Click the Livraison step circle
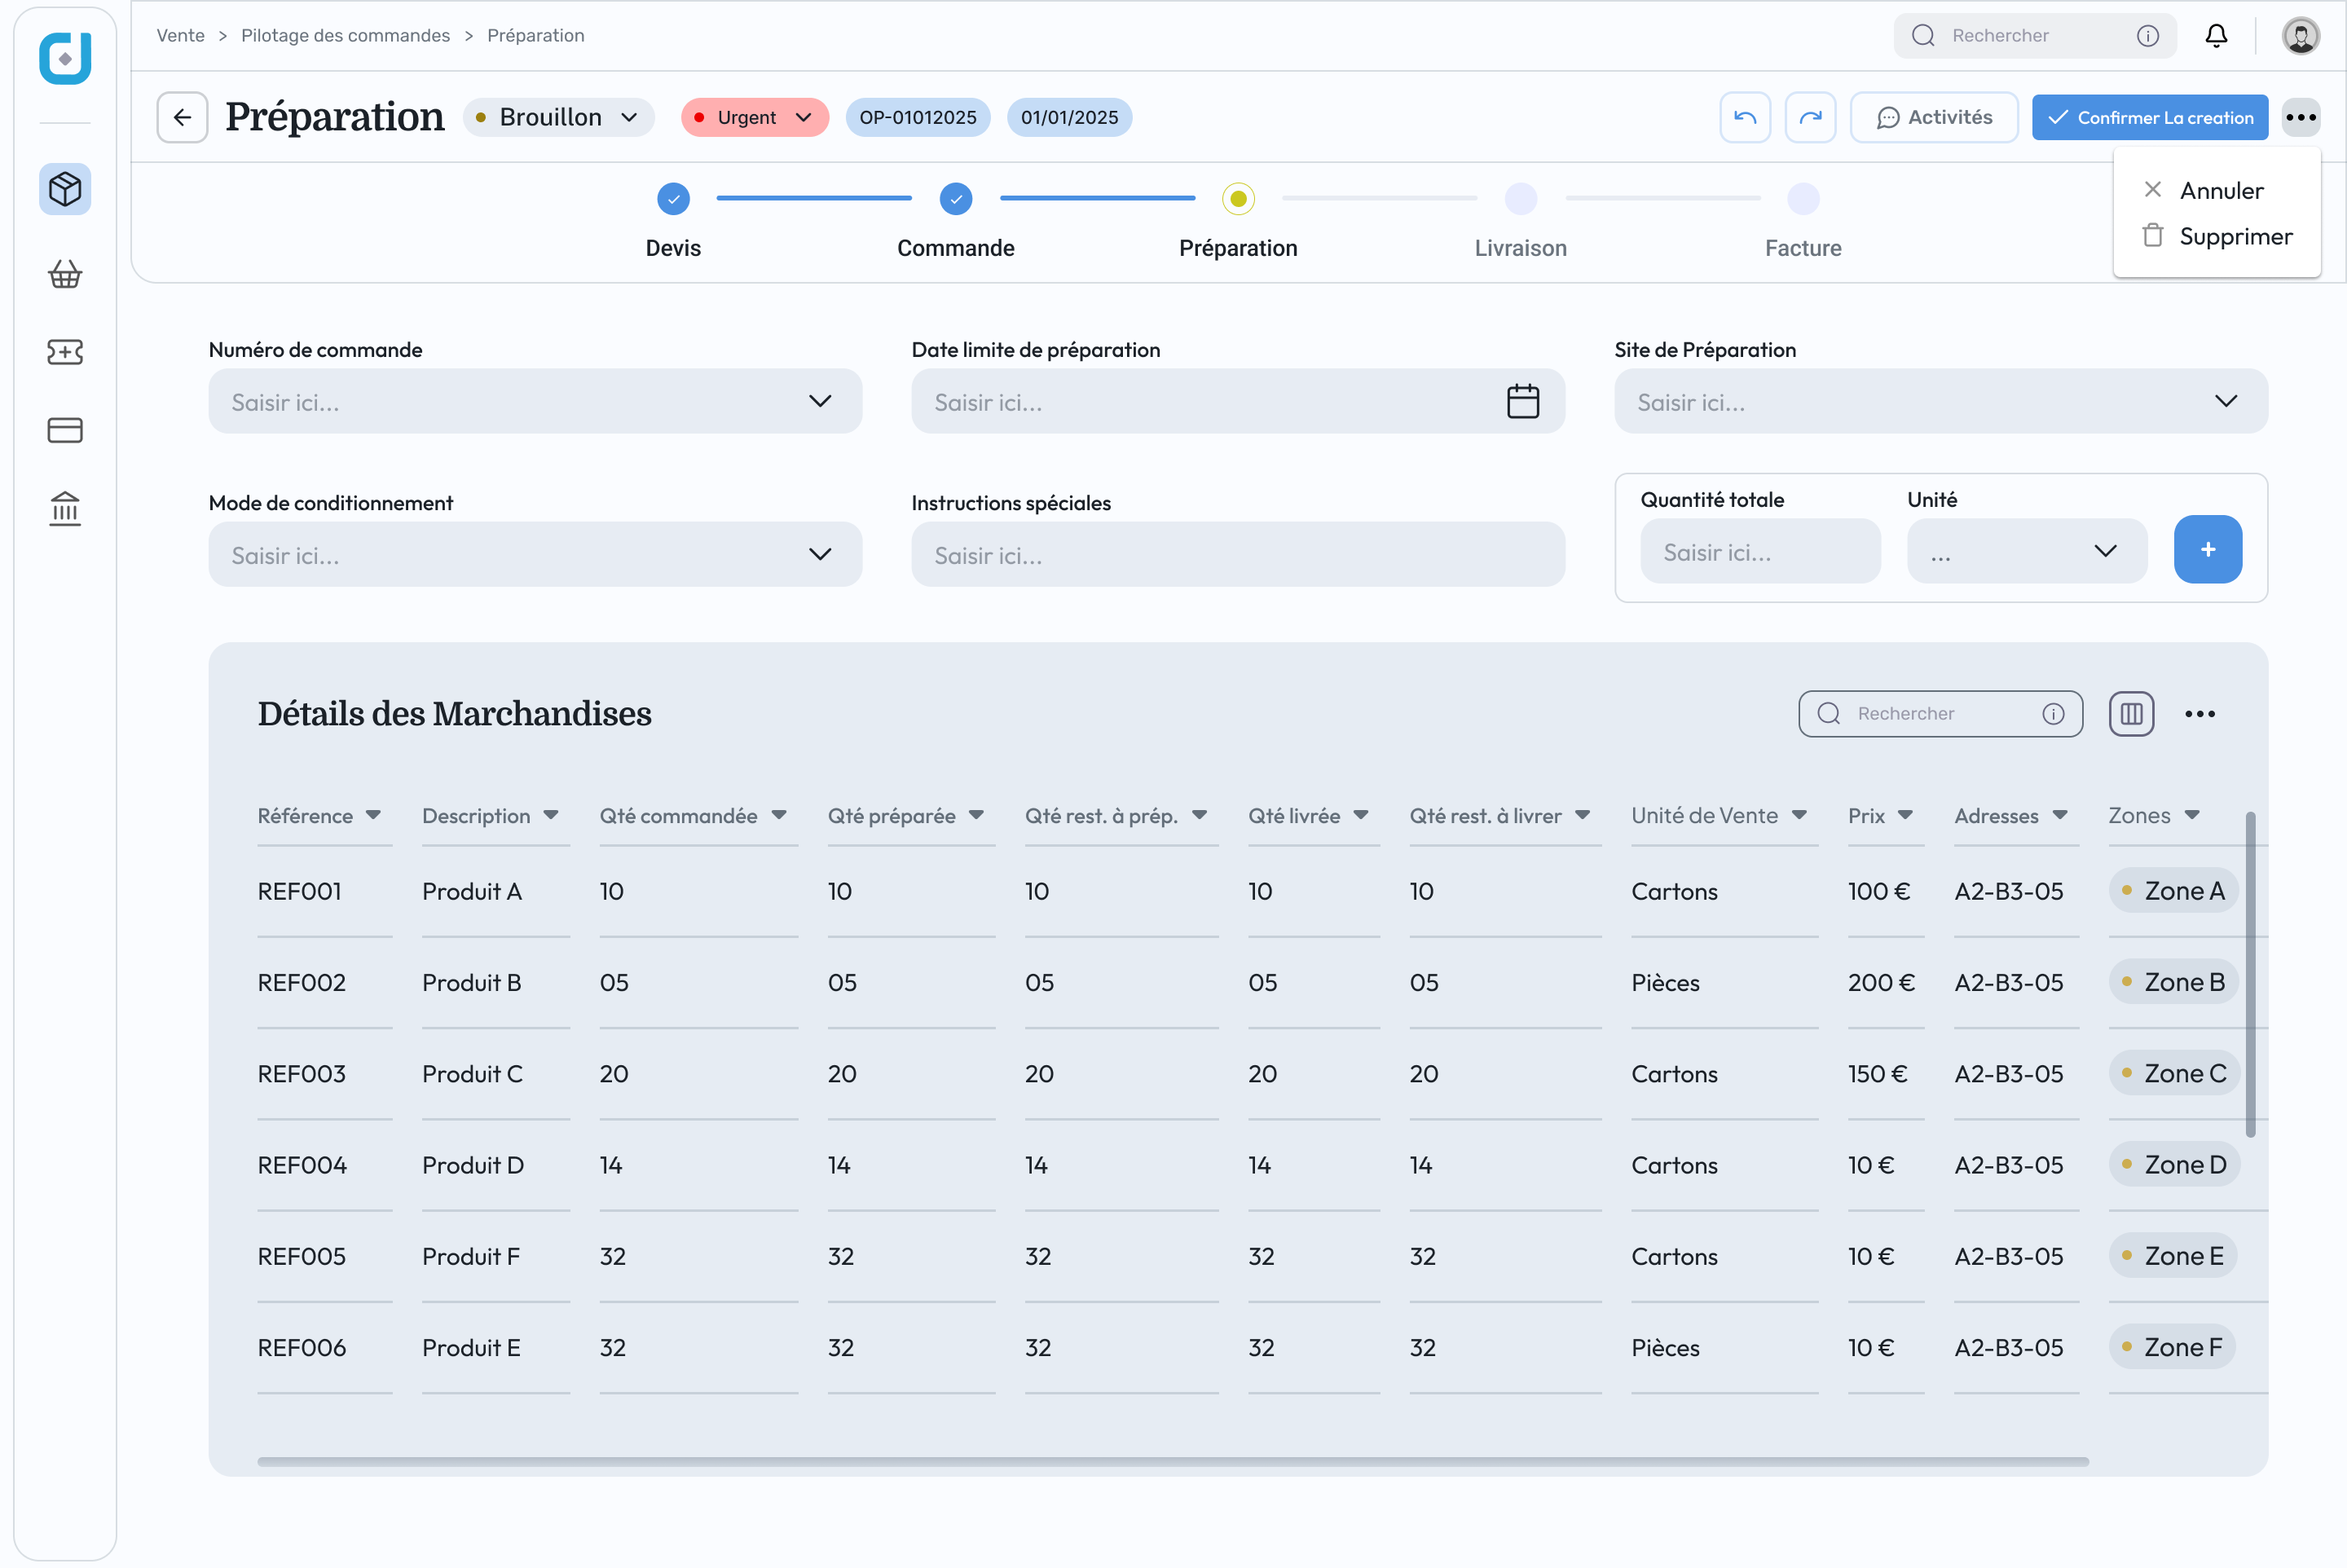Screen dimensions: 2347x1568 pyautogui.click(x=1520, y=199)
